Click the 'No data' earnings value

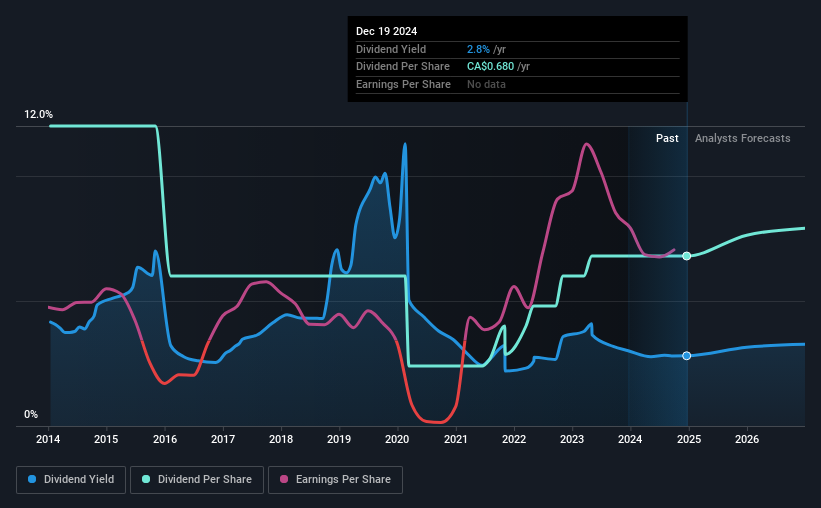tap(486, 84)
